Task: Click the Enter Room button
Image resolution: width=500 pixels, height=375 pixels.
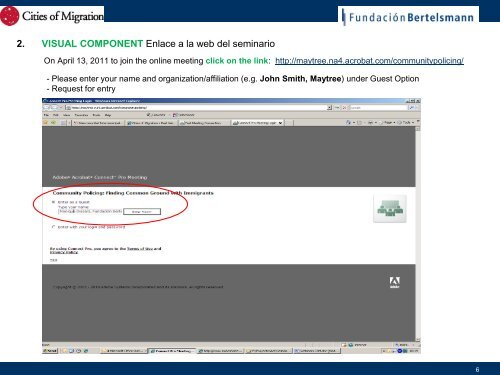Action: 142,212
